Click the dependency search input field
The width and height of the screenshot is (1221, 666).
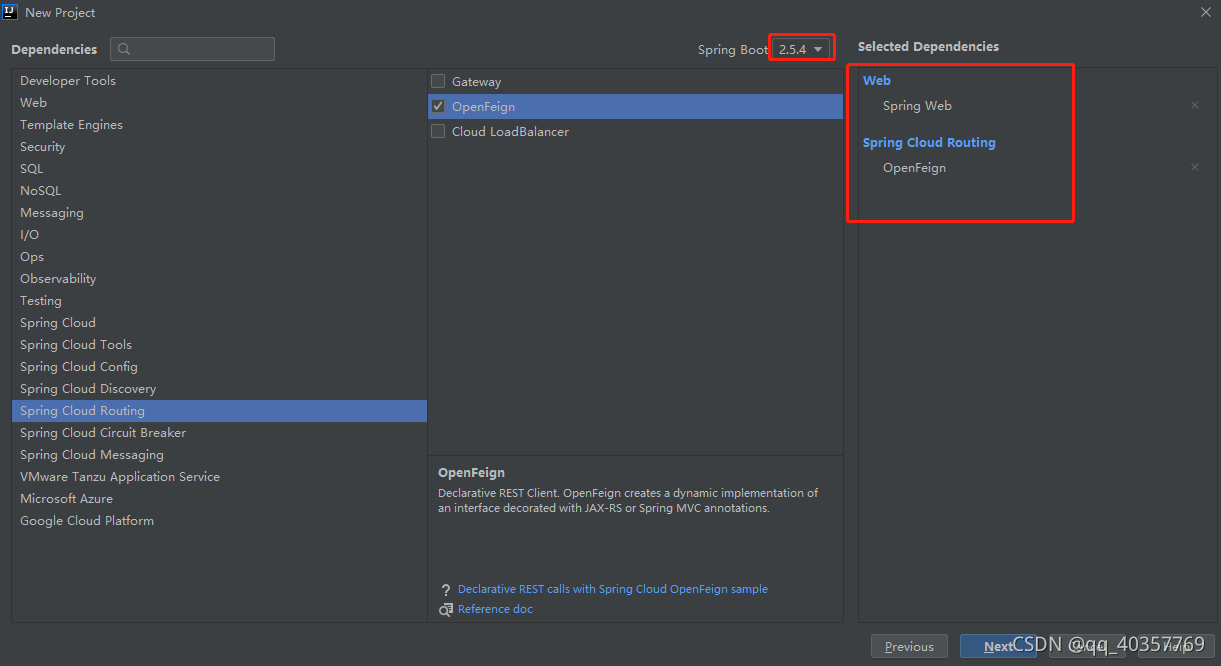(192, 49)
